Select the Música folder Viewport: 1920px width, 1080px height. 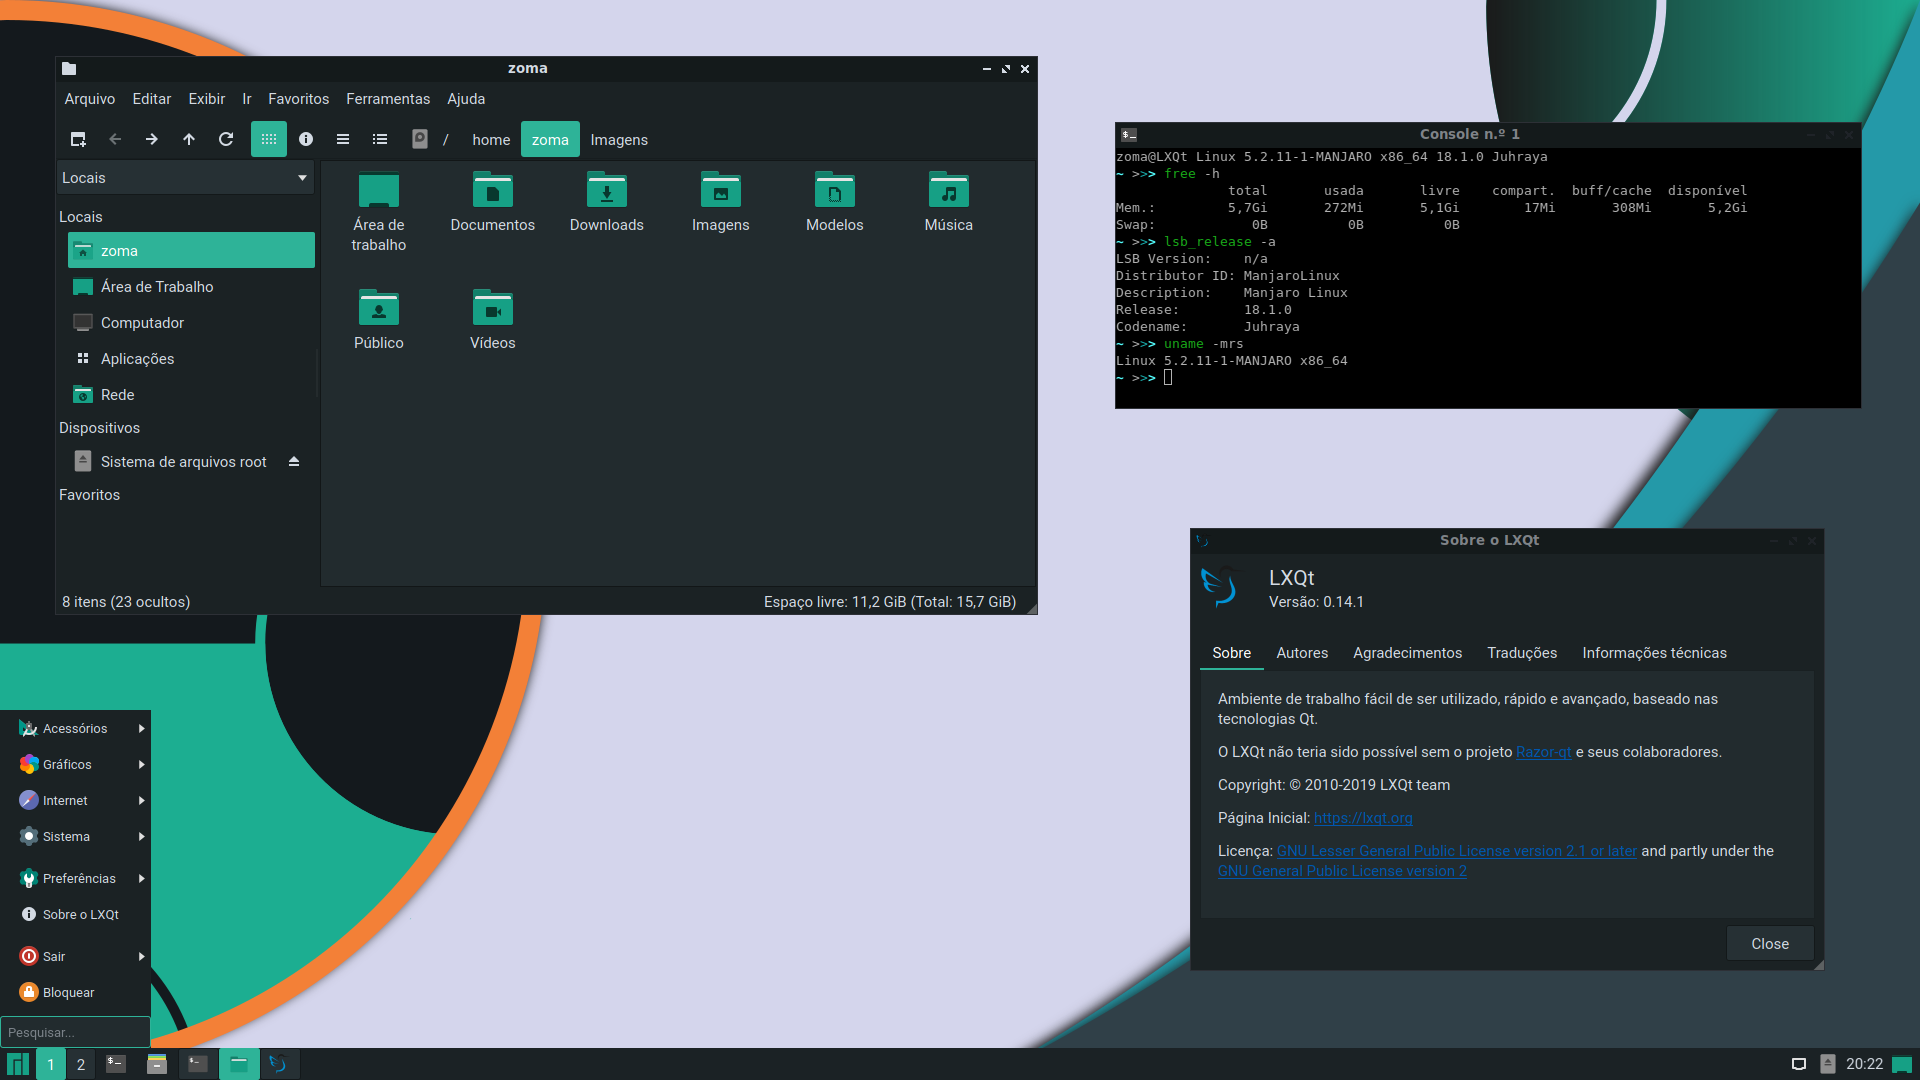click(x=949, y=203)
